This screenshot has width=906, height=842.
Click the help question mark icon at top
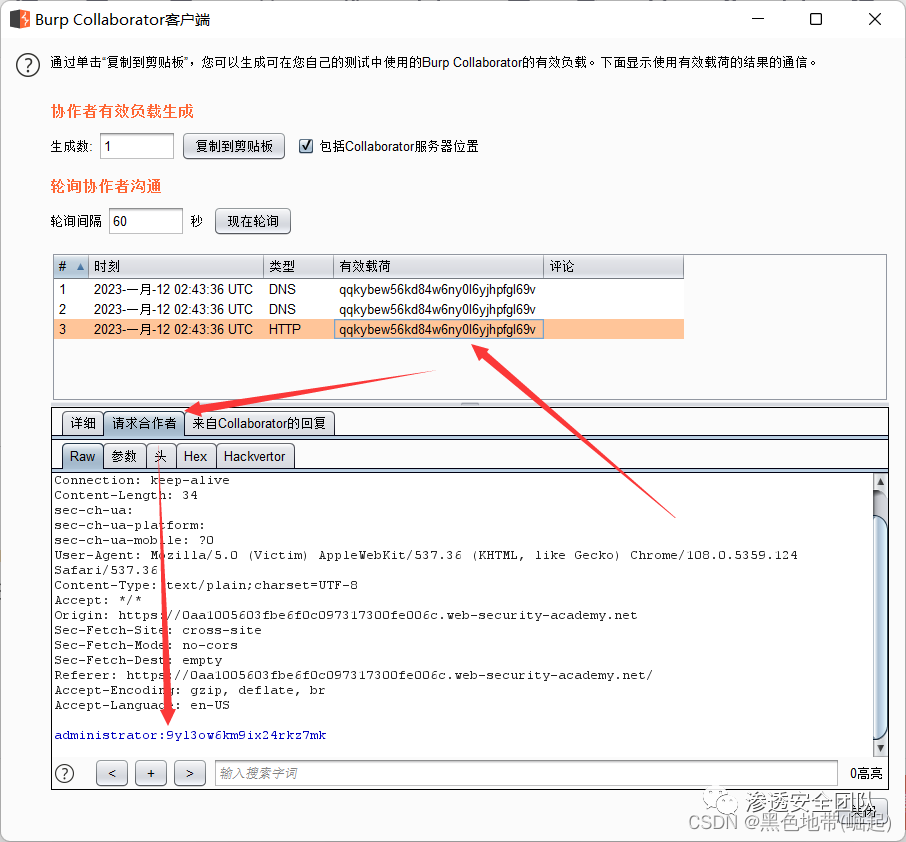coord(28,64)
